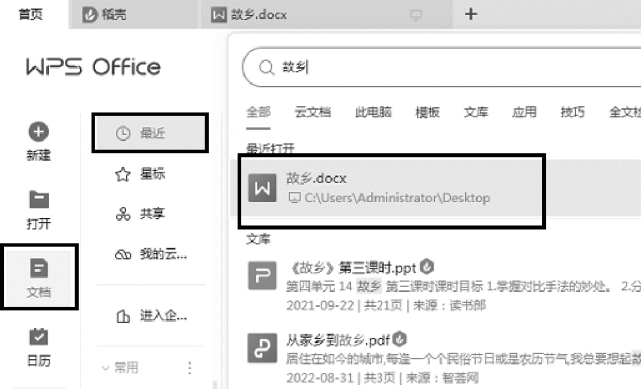Screen dimensions: 641x389
Task: Open the 日历 calendar icon
Action: [39, 337]
